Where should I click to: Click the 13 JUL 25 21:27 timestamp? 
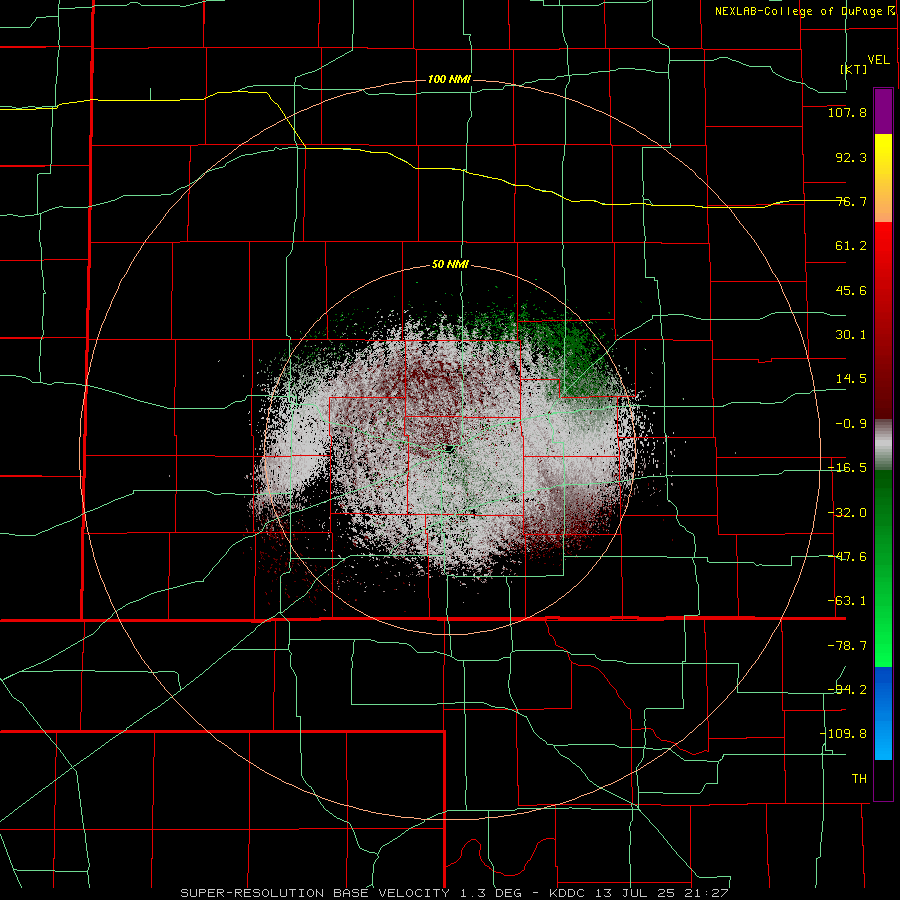pos(660,893)
